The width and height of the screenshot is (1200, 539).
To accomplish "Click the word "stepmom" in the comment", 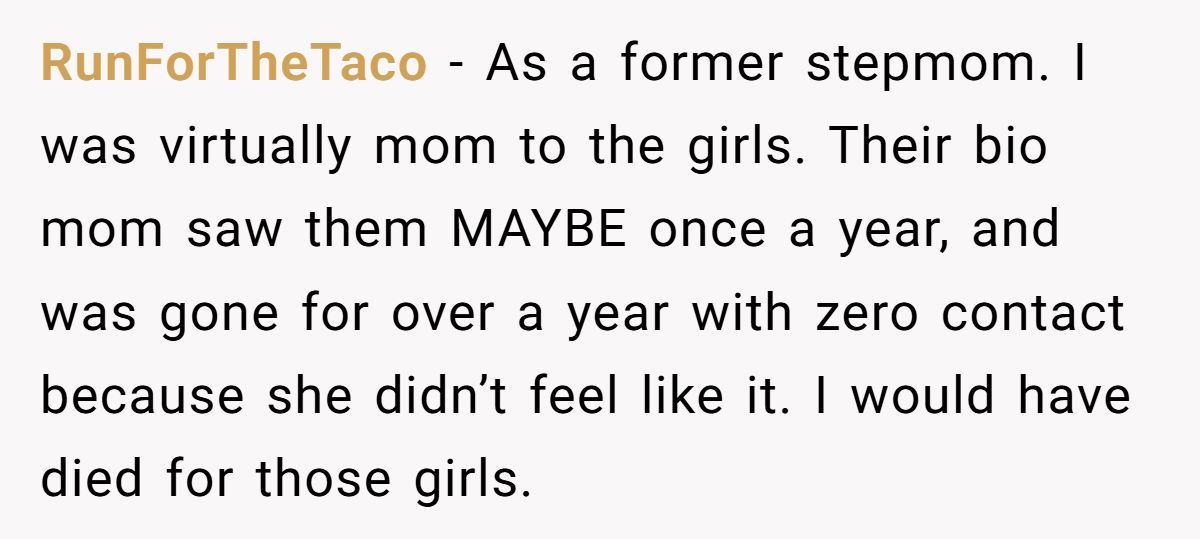I will pyautogui.click(x=932, y=65).
